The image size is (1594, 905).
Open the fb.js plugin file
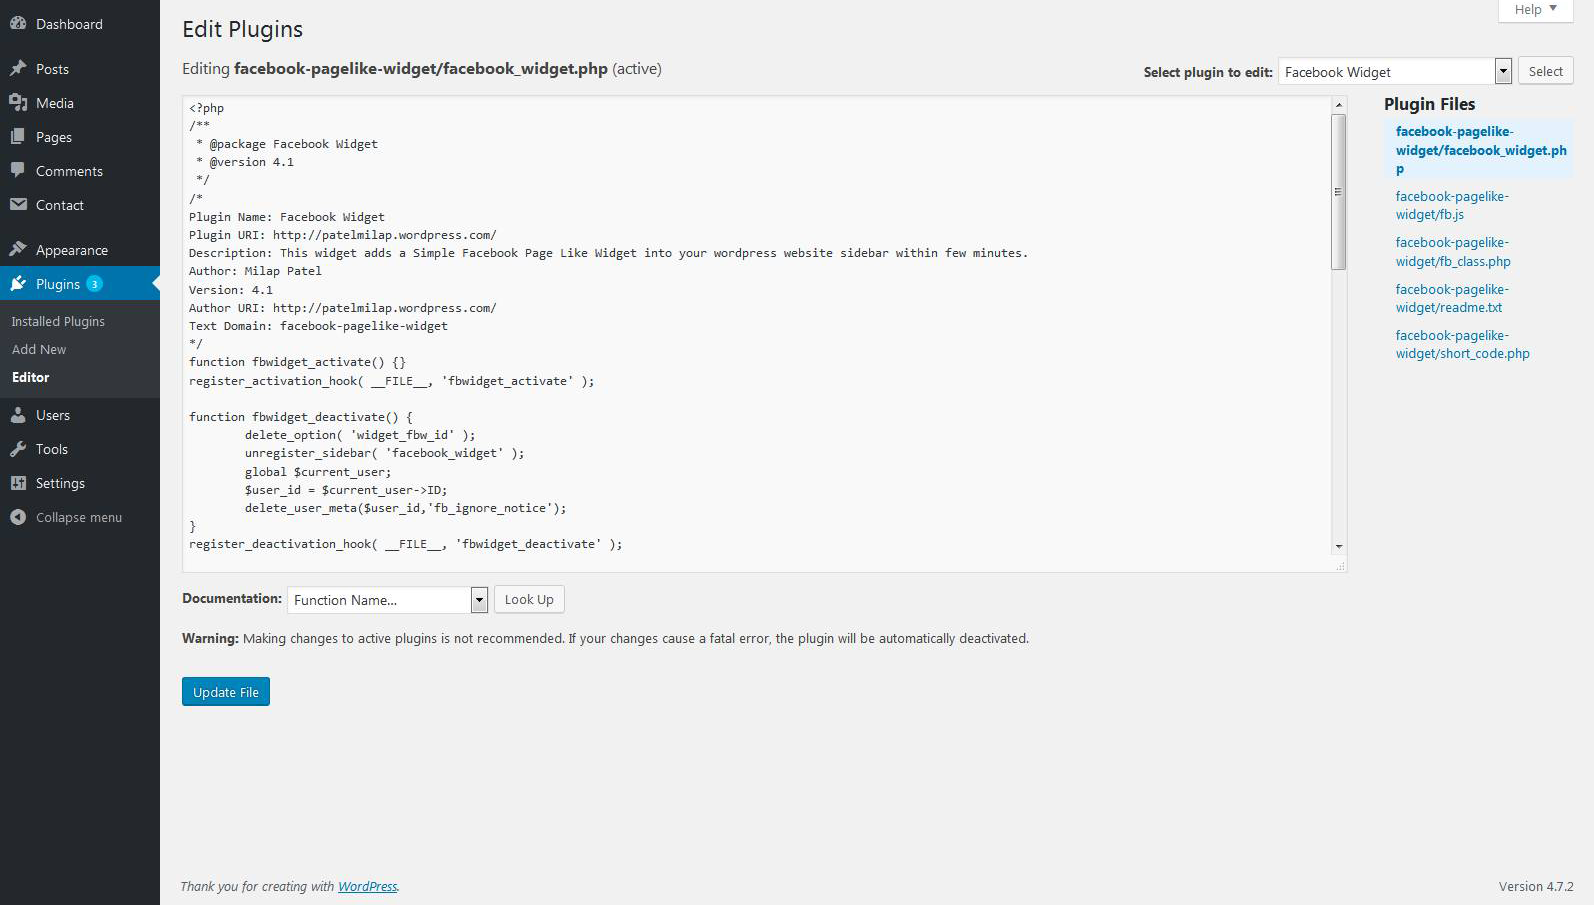coord(1452,205)
